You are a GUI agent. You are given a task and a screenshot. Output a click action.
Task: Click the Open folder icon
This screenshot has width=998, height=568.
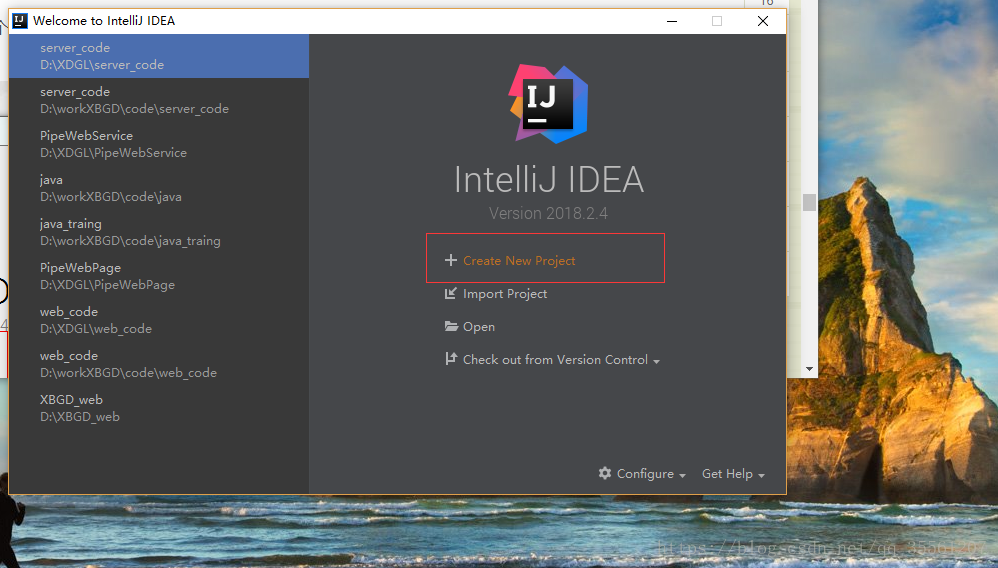pos(451,326)
